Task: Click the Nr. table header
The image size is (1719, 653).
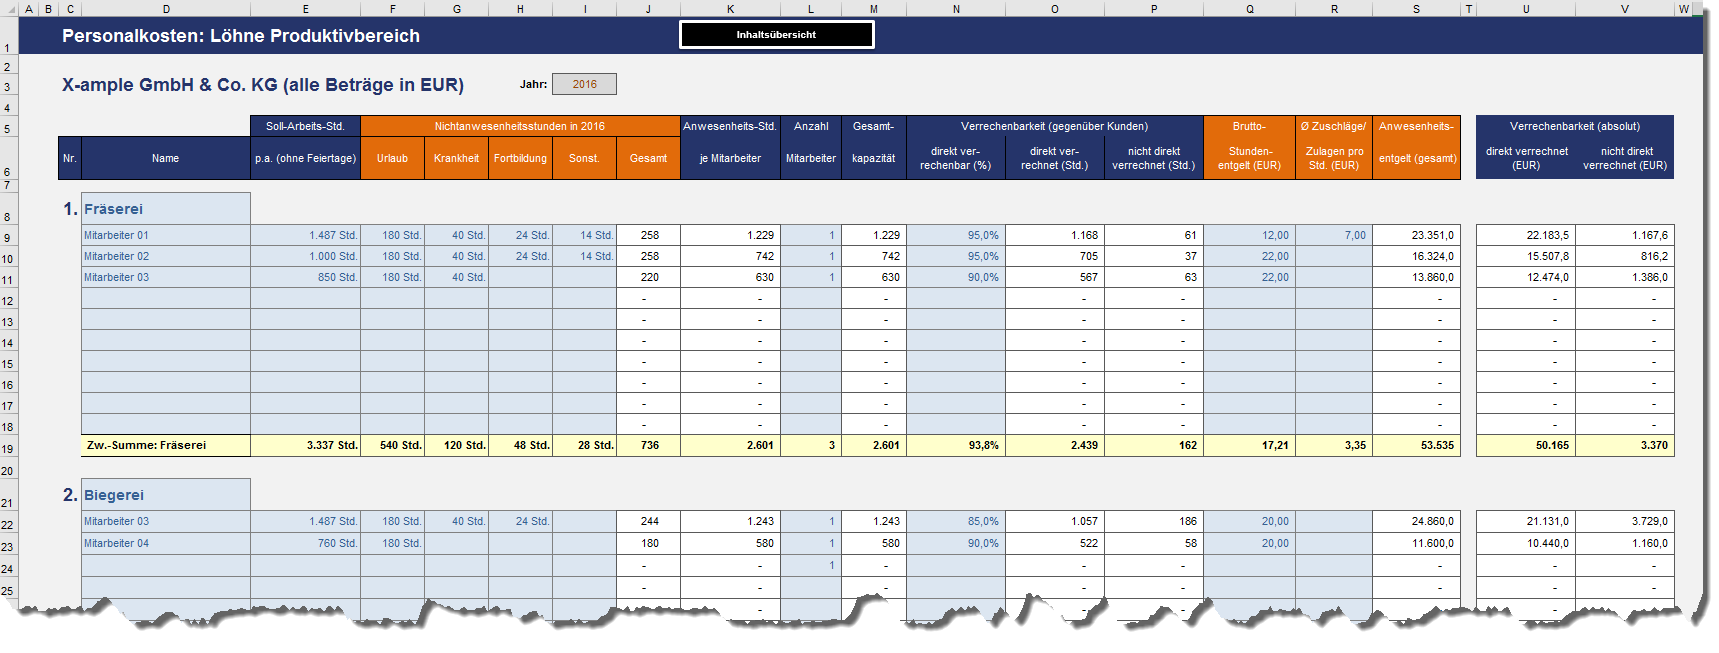Action: (69, 158)
